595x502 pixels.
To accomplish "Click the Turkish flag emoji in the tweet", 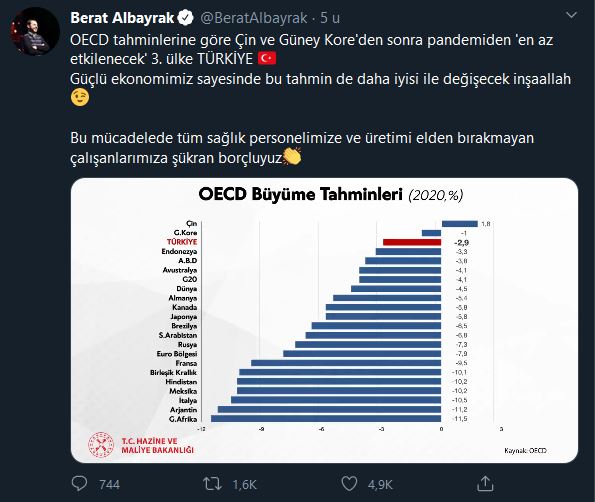I will [x=267, y=58].
